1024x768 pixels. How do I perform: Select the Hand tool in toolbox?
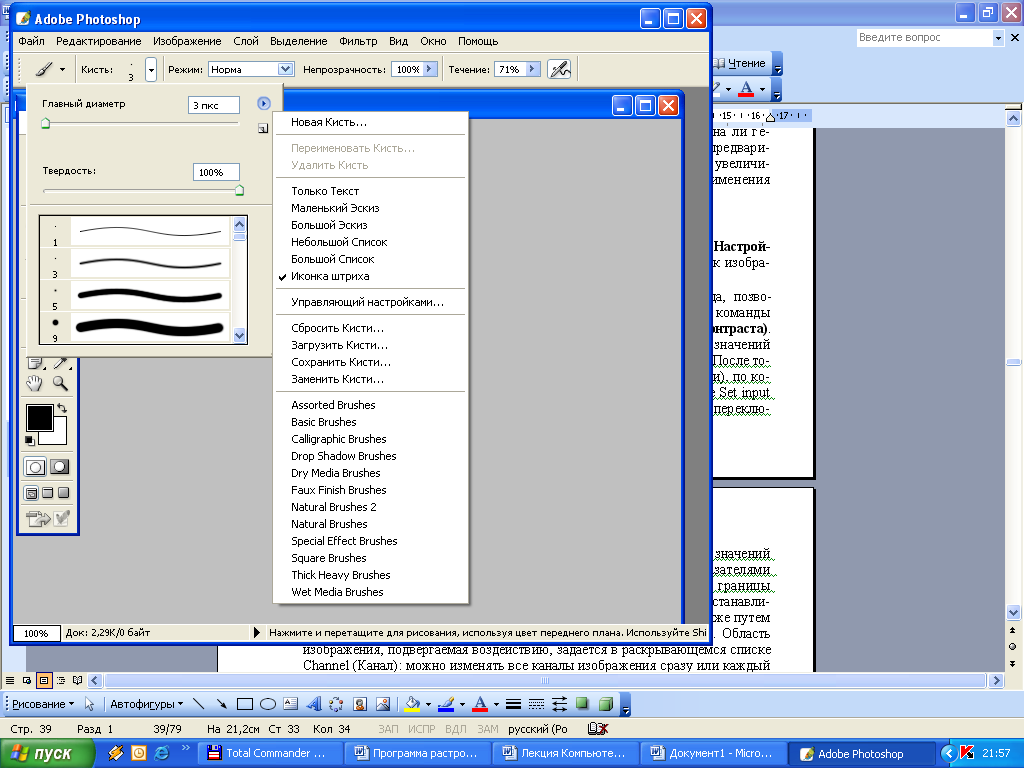[x=34, y=383]
